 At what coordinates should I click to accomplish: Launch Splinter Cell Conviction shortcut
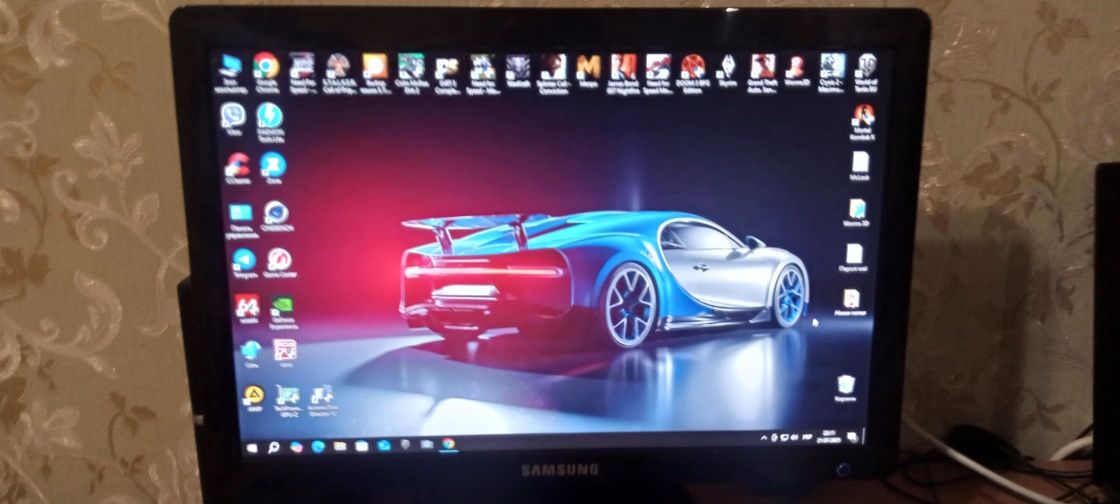pyautogui.click(x=552, y=72)
